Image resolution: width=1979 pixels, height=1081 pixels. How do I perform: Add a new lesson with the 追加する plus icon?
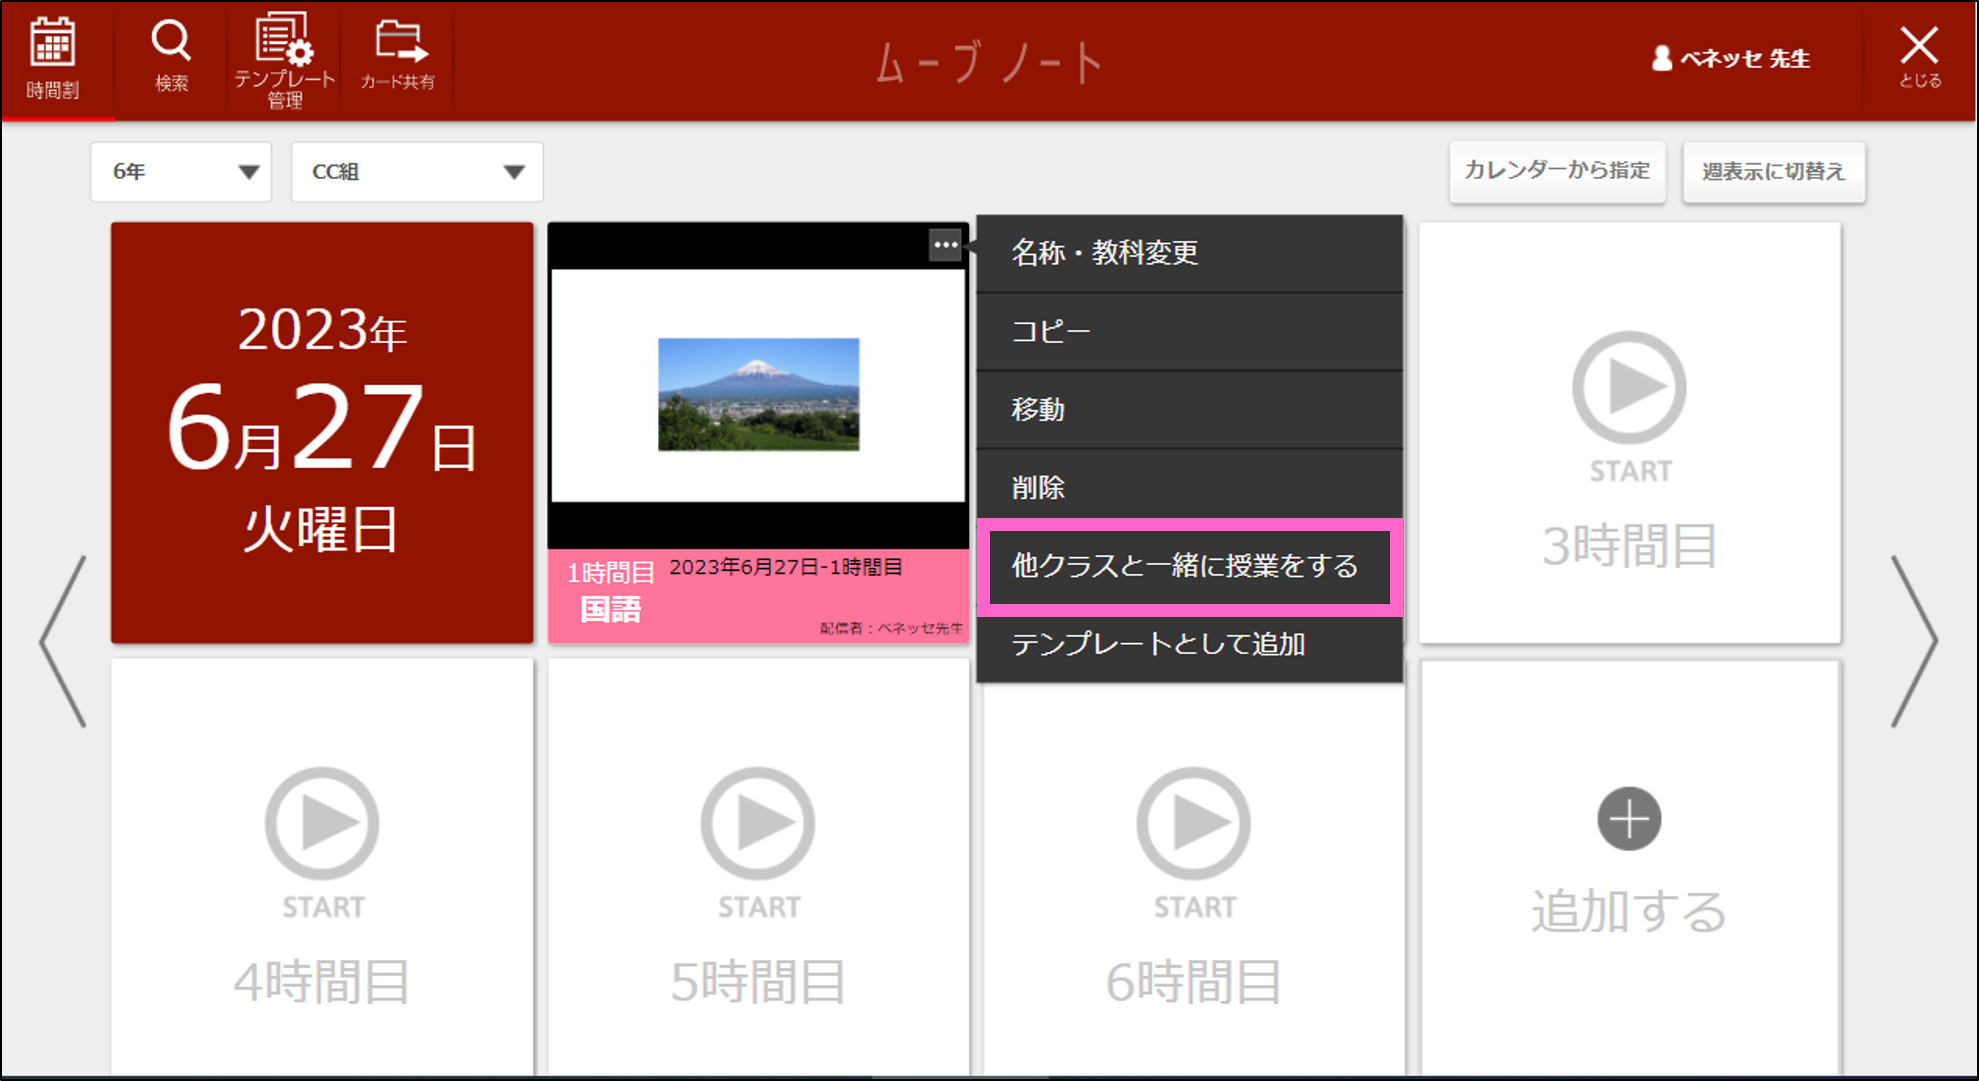click(x=1628, y=818)
